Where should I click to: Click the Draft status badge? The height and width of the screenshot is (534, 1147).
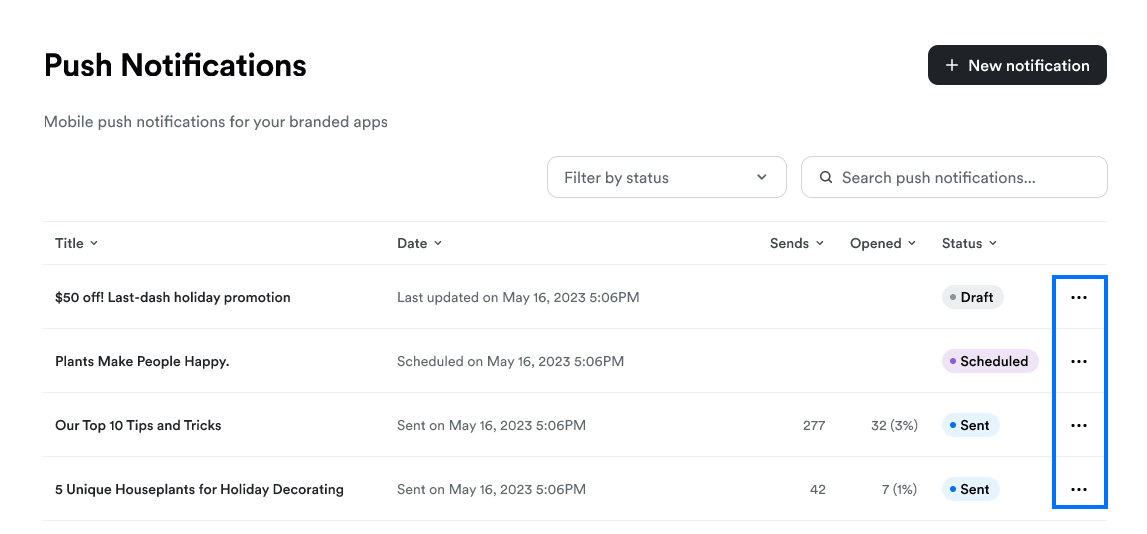pos(972,297)
